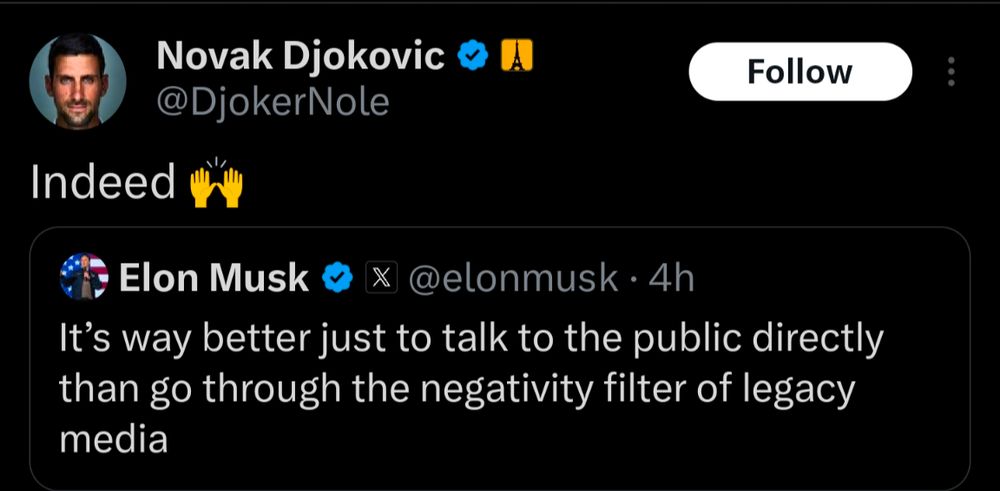The height and width of the screenshot is (491, 1000).
Task: Click the 4h timestamp on quoted post
Action: [670, 279]
